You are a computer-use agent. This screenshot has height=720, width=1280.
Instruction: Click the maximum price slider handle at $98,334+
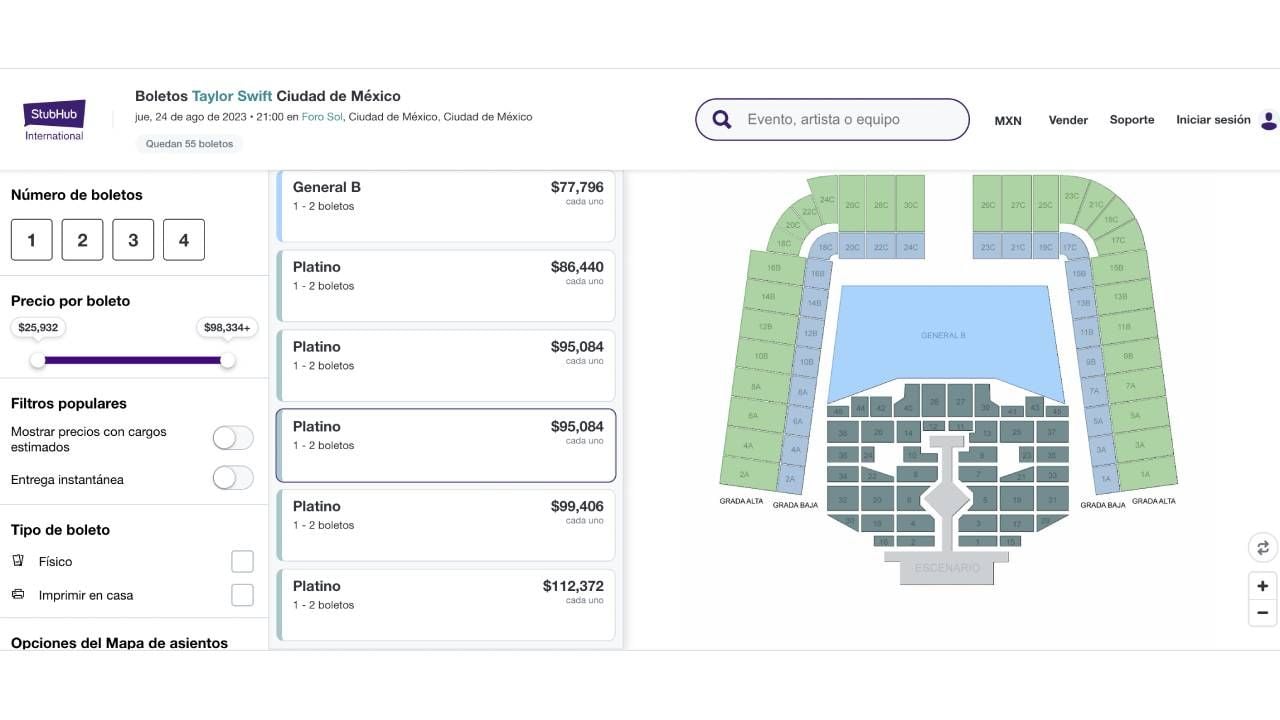pyautogui.click(x=228, y=359)
